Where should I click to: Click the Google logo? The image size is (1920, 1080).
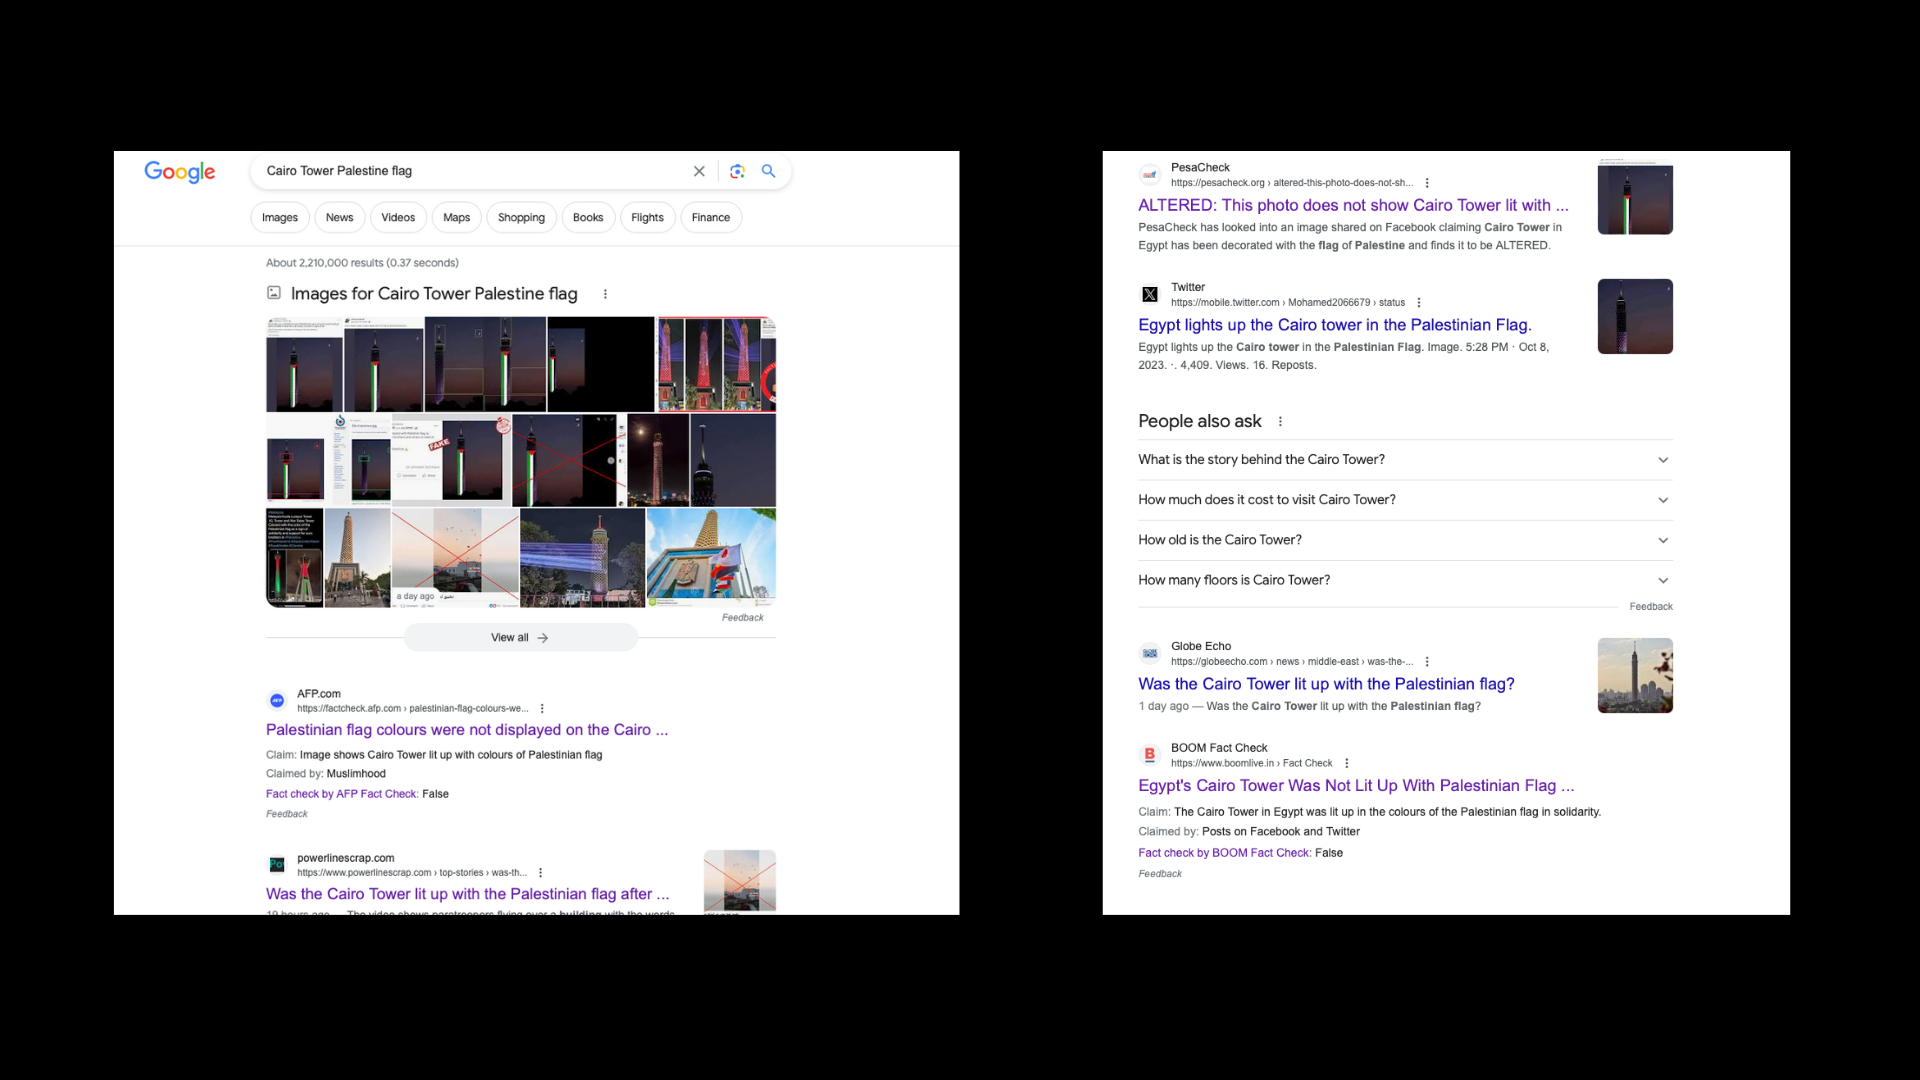pyautogui.click(x=180, y=172)
